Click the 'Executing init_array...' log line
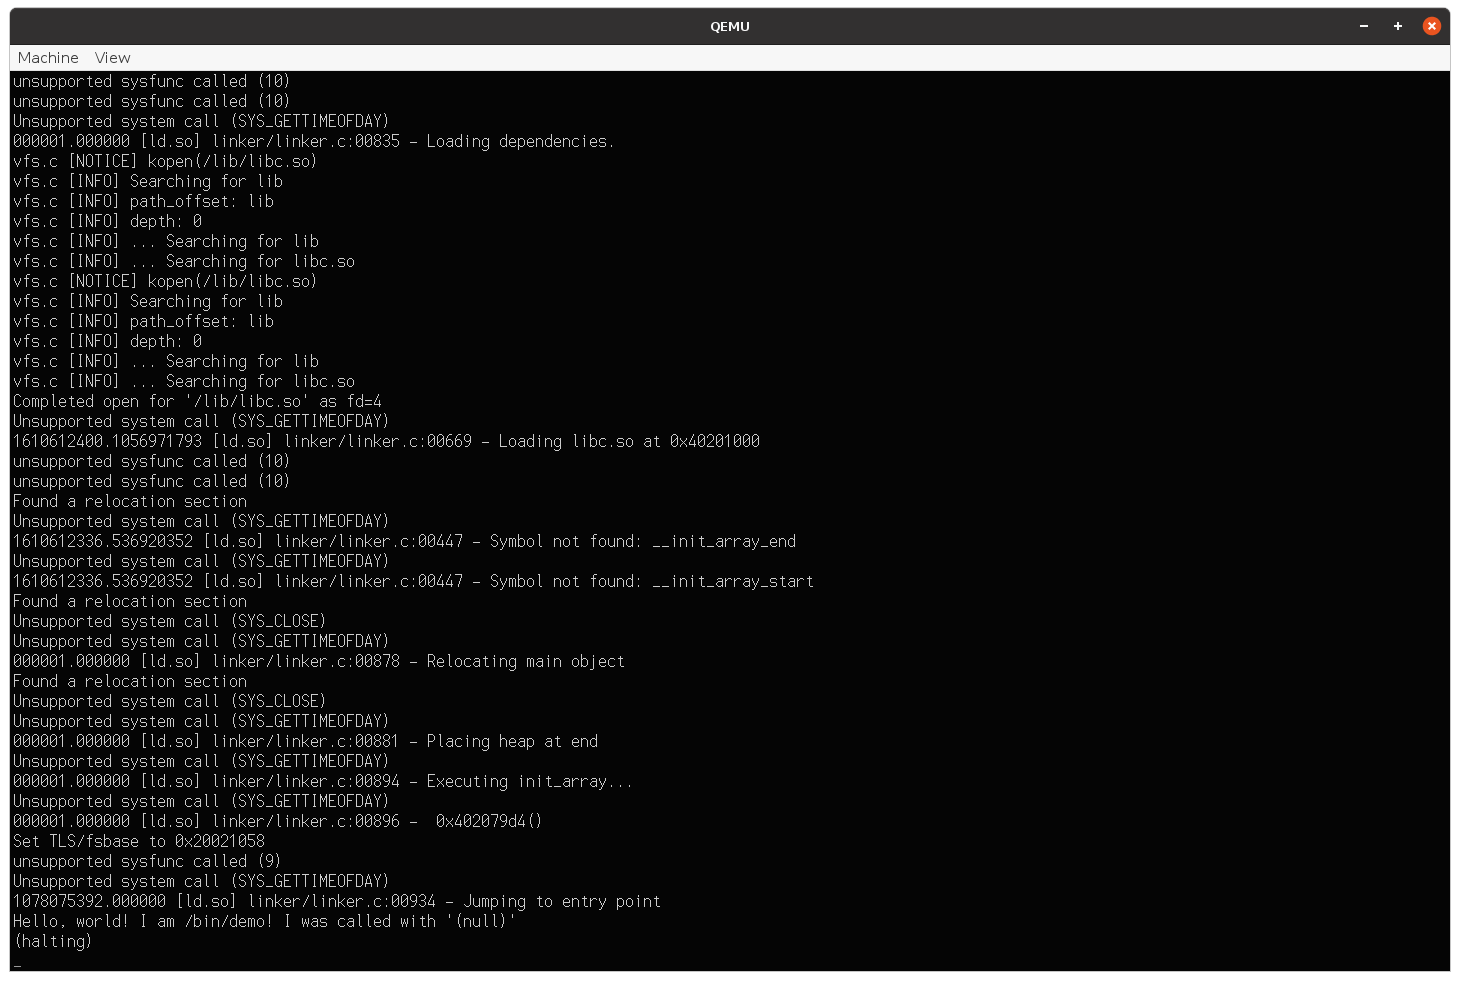The width and height of the screenshot is (1460, 981). [x=322, y=781]
